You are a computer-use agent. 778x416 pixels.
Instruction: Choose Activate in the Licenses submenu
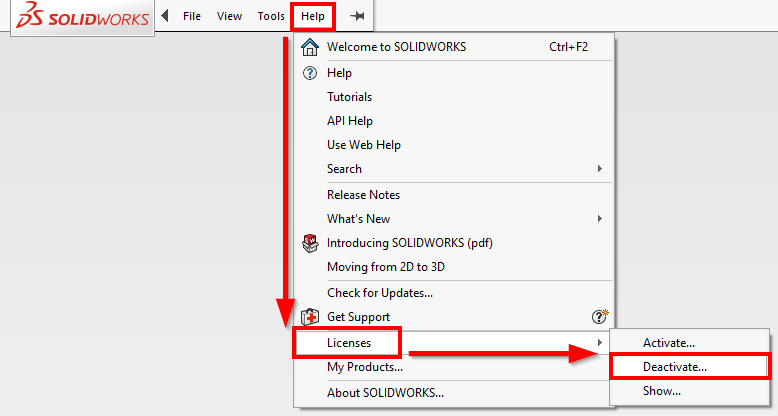[668, 343]
